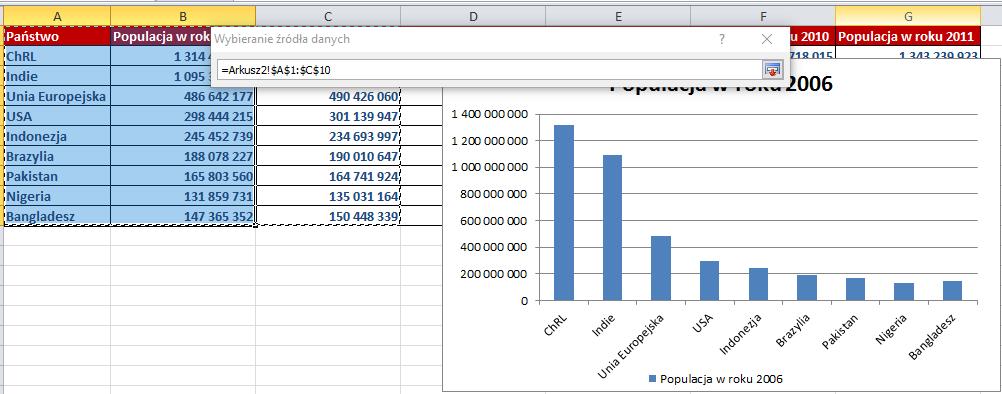
Task: Click cell with value 188 078 227
Action: point(183,156)
